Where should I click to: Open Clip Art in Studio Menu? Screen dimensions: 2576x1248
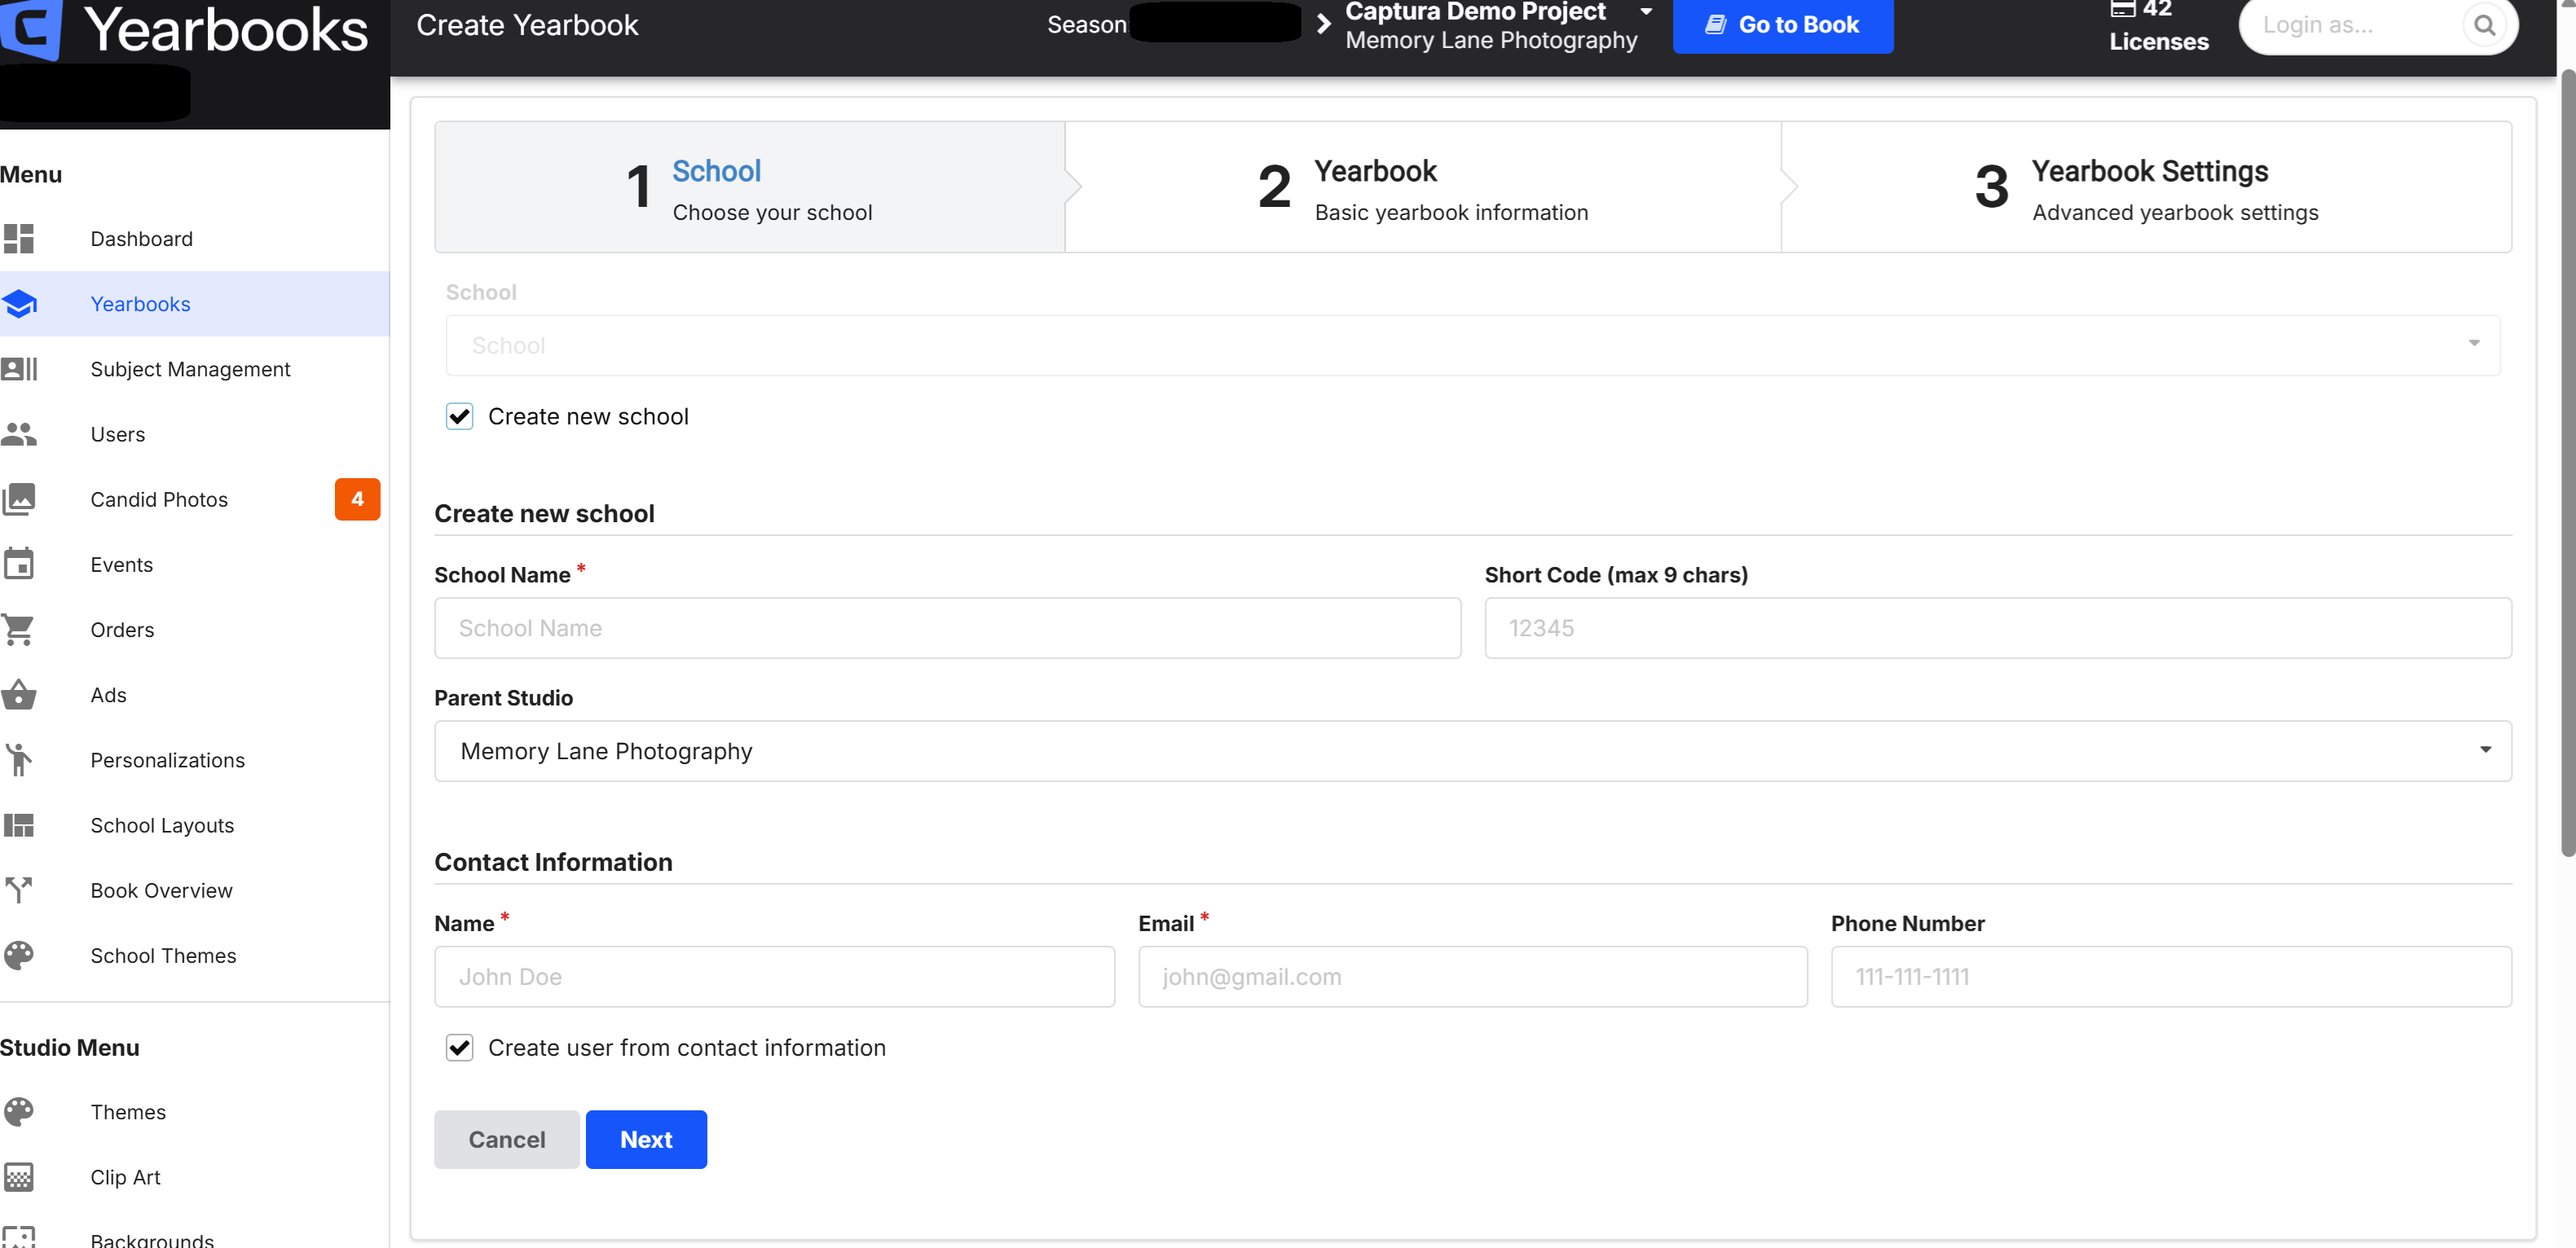[195, 1177]
